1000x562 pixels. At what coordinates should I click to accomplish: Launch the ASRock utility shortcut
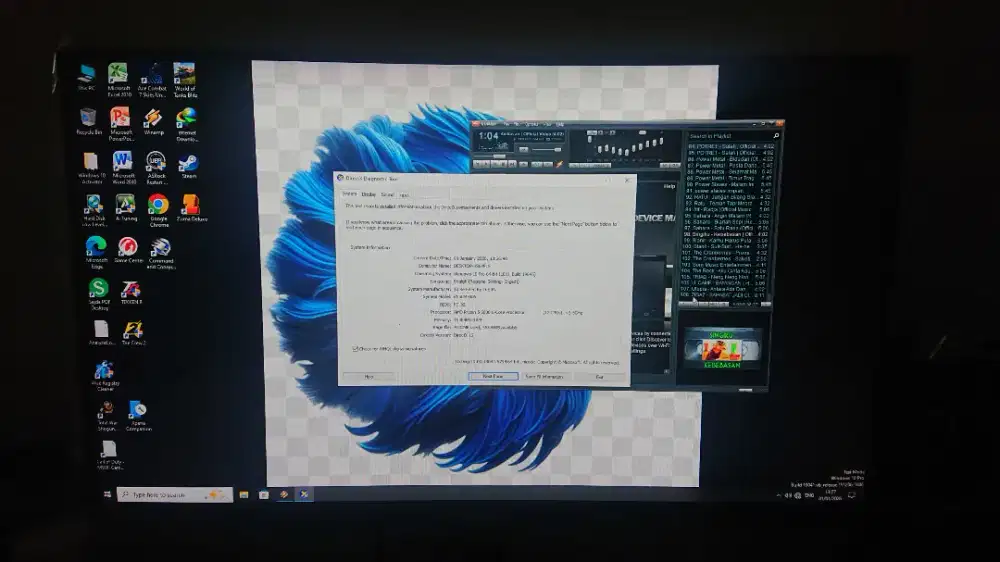pyautogui.click(x=156, y=168)
